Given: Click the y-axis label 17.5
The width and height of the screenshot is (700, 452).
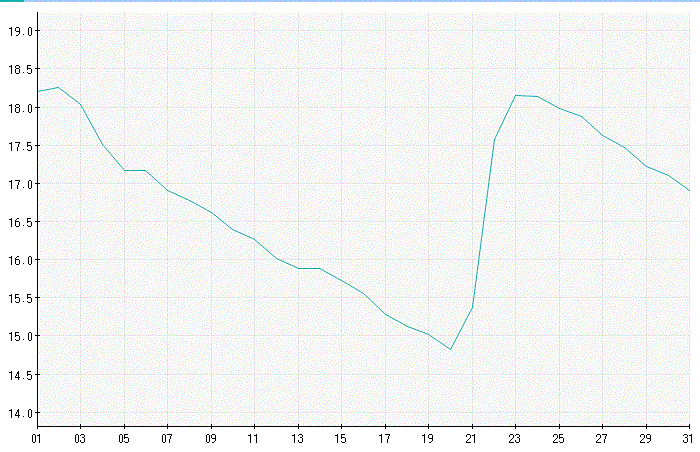Looking at the screenshot, I should [x=21, y=146].
